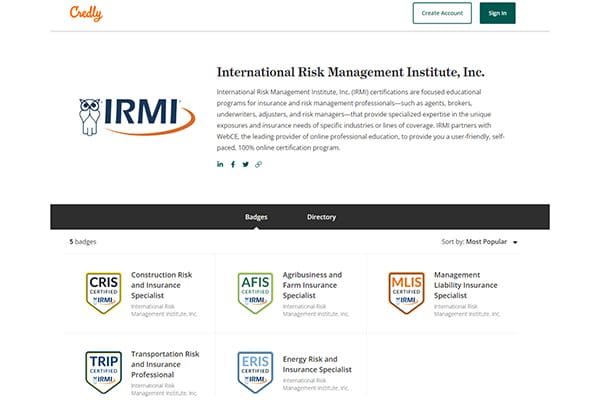Click the '5 badges' count text
The height and width of the screenshot is (400, 600).
click(x=83, y=242)
